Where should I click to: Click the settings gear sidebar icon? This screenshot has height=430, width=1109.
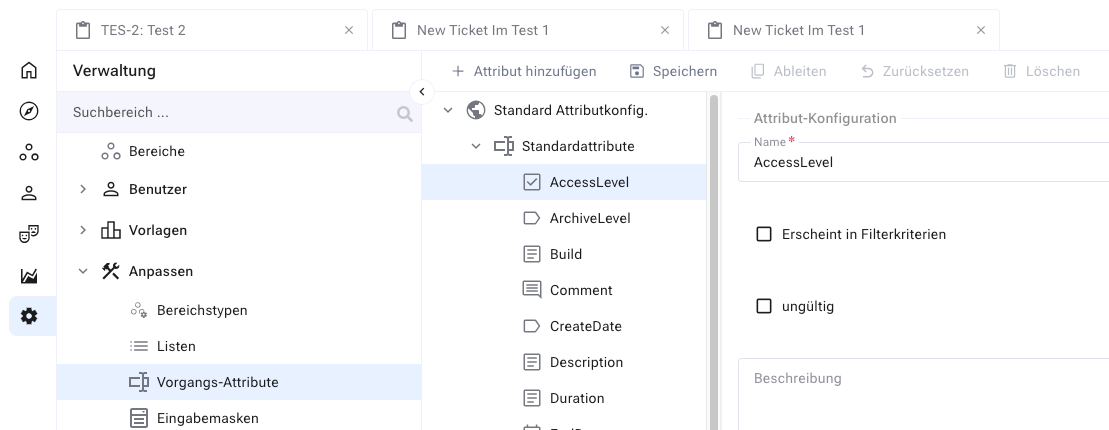pyautogui.click(x=29, y=316)
